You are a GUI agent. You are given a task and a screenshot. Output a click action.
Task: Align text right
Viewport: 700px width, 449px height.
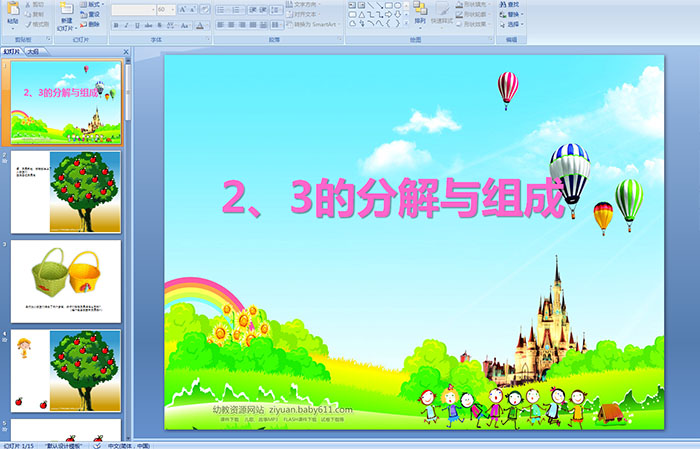point(242,25)
